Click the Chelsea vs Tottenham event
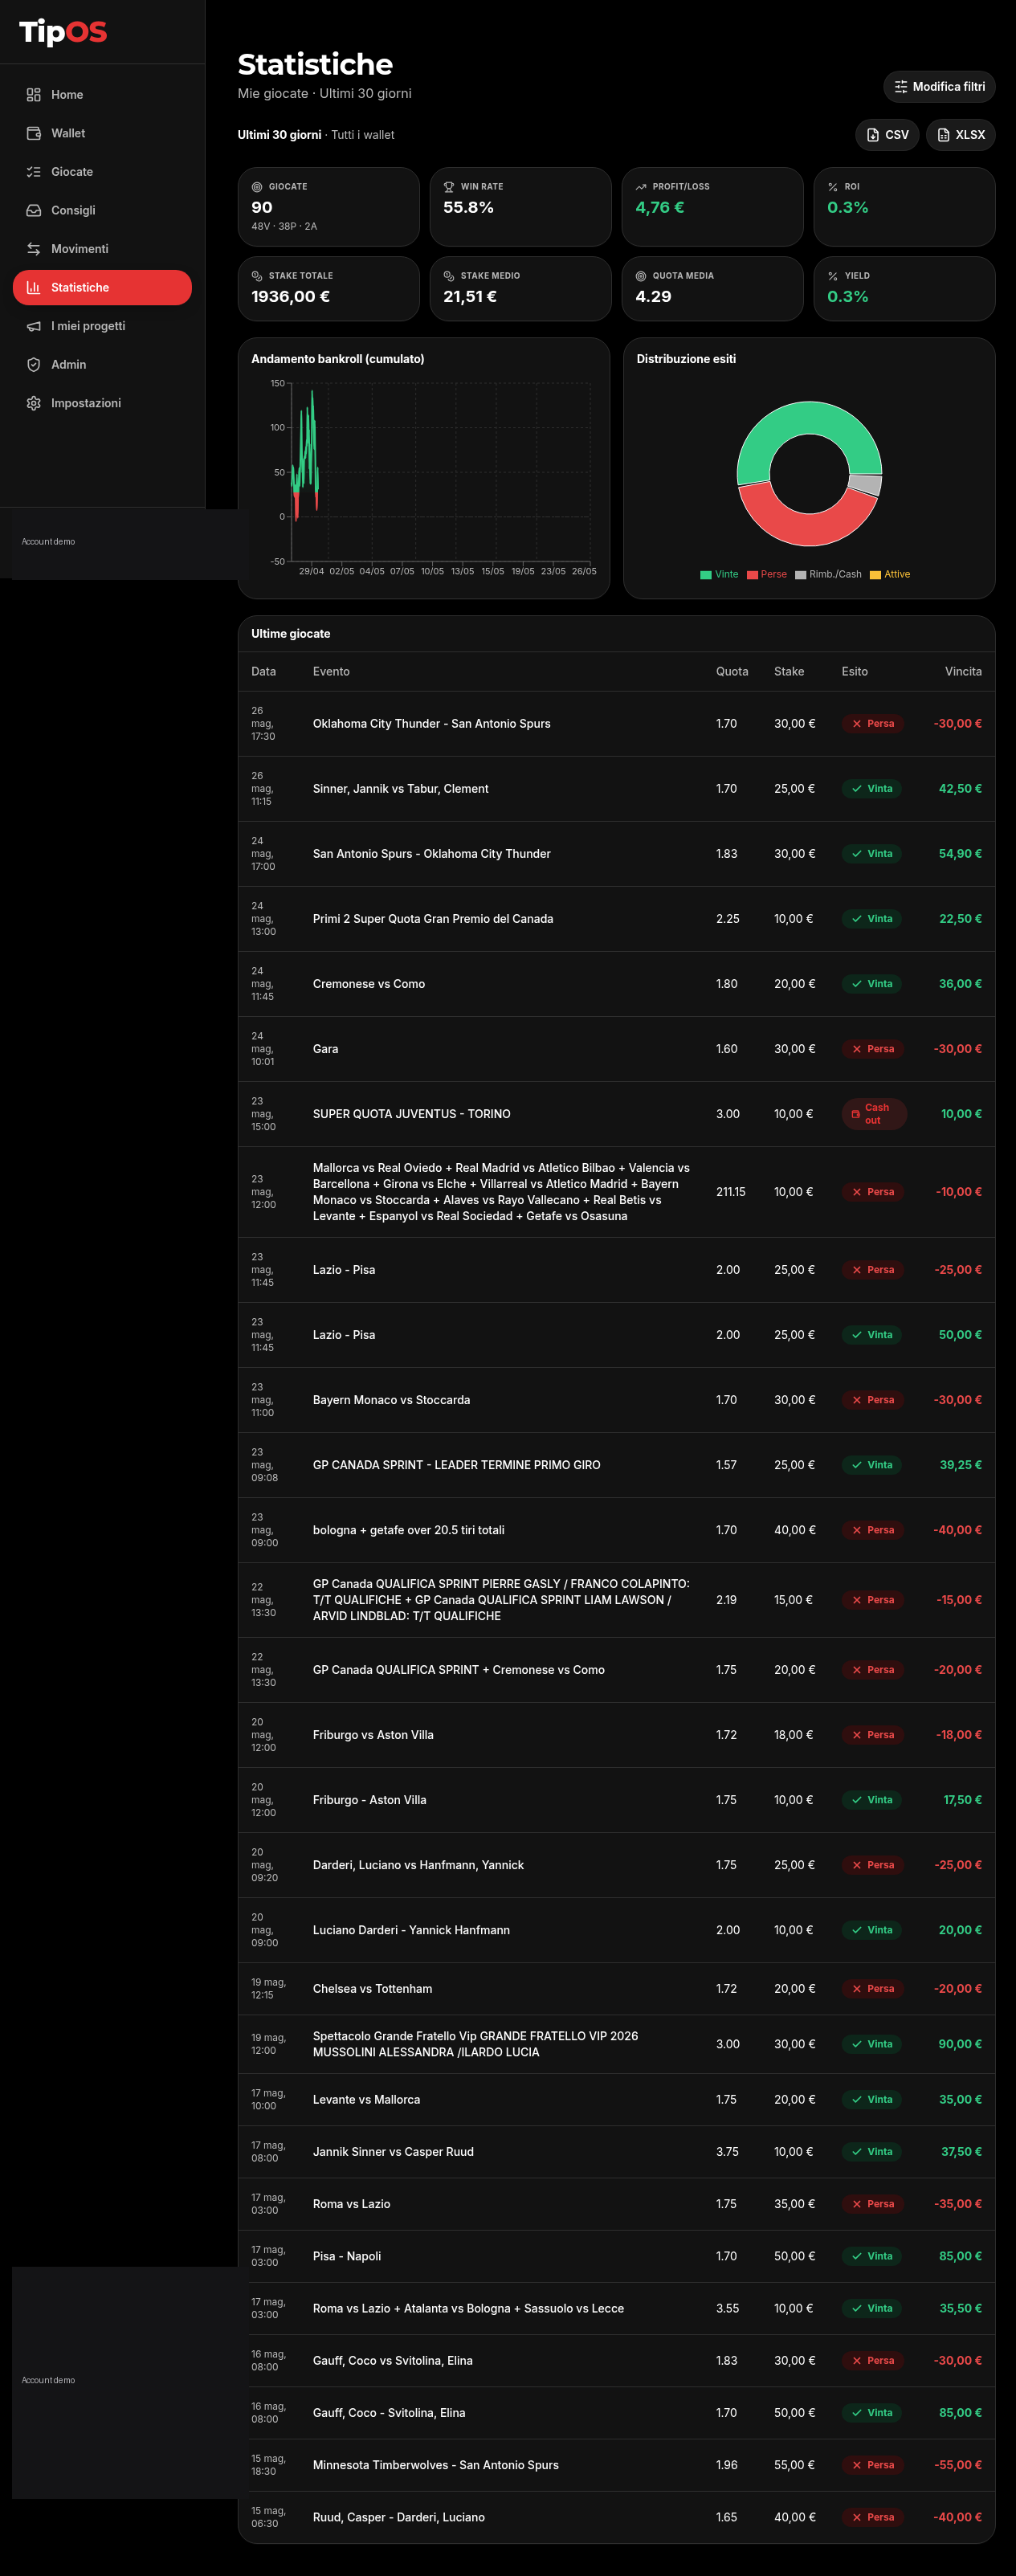 (x=372, y=1989)
